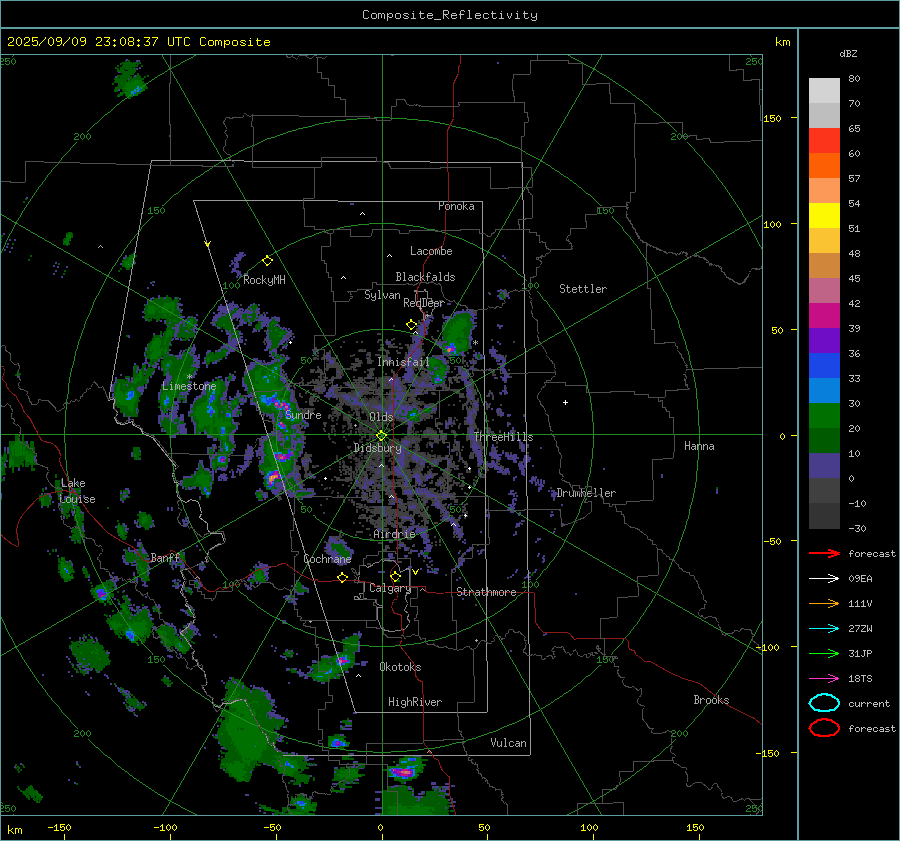Click the Calgary city label
The image size is (900, 841).
click(390, 588)
